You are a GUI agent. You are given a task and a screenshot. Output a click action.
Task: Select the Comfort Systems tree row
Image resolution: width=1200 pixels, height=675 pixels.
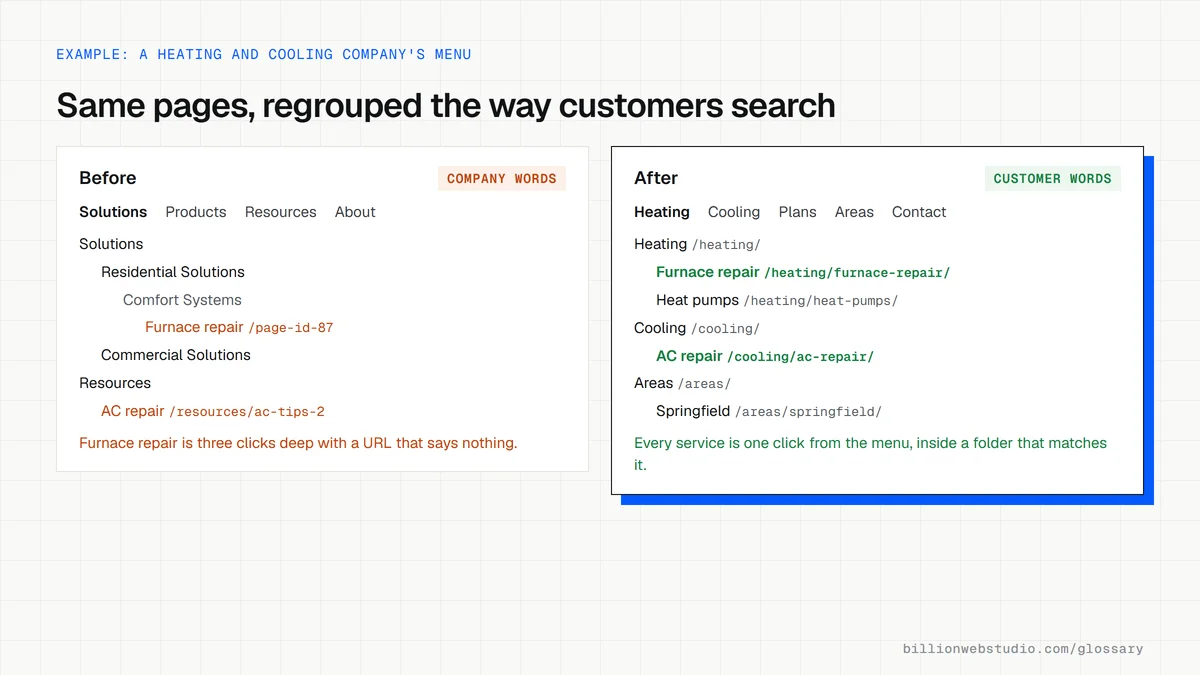(x=182, y=300)
